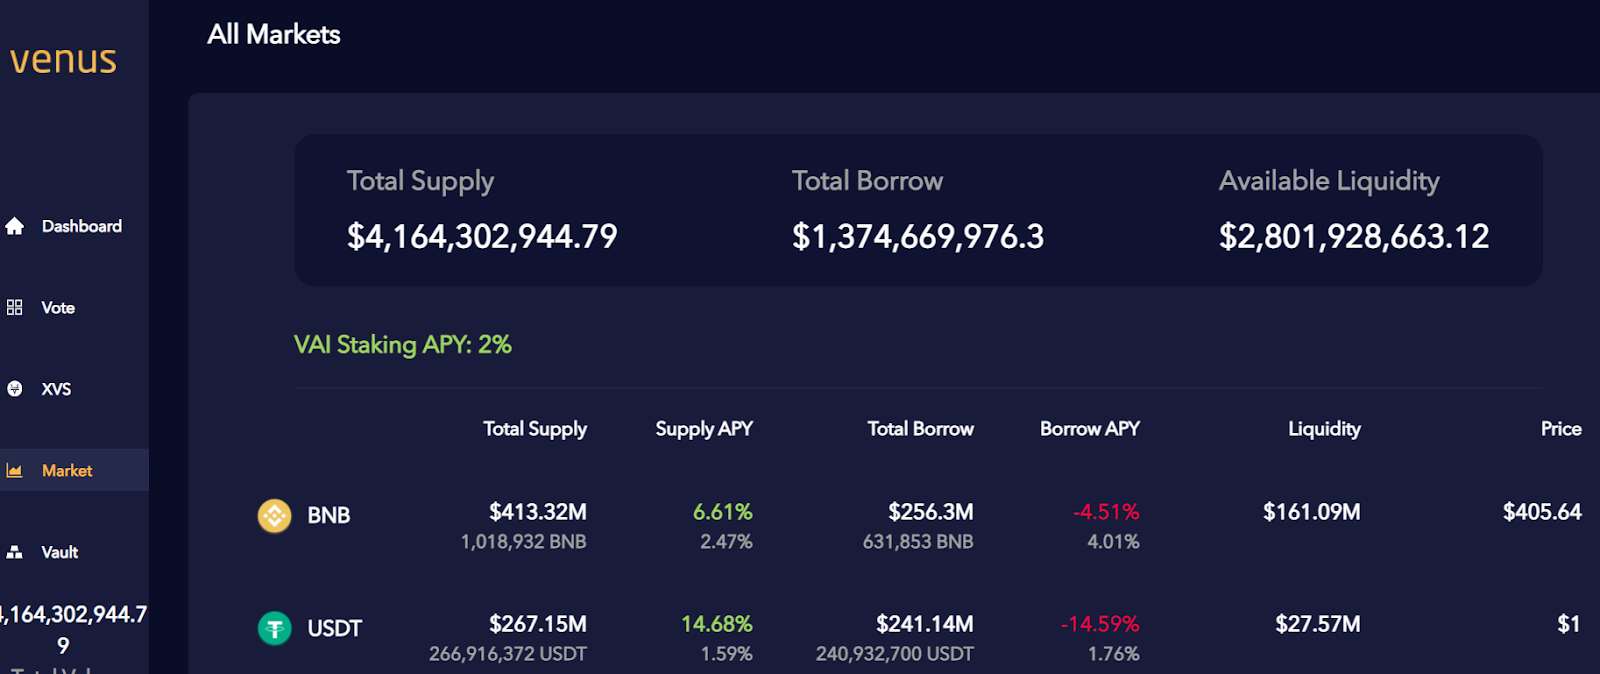Click USDT liquidity $27.57M
The height and width of the screenshot is (674, 1600).
(1318, 624)
